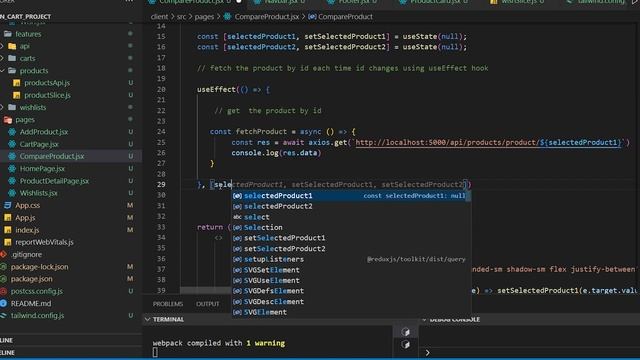Expand the api folder
Screen dimensions: 640x360
click(x=24, y=46)
